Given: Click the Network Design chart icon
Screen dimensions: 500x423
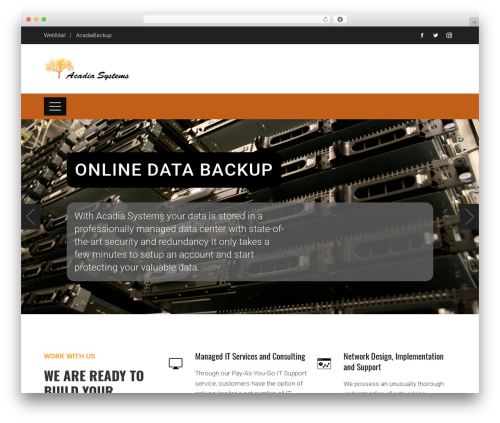Looking at the screenshot, I should pyautogui.click(x=324, y=363).
